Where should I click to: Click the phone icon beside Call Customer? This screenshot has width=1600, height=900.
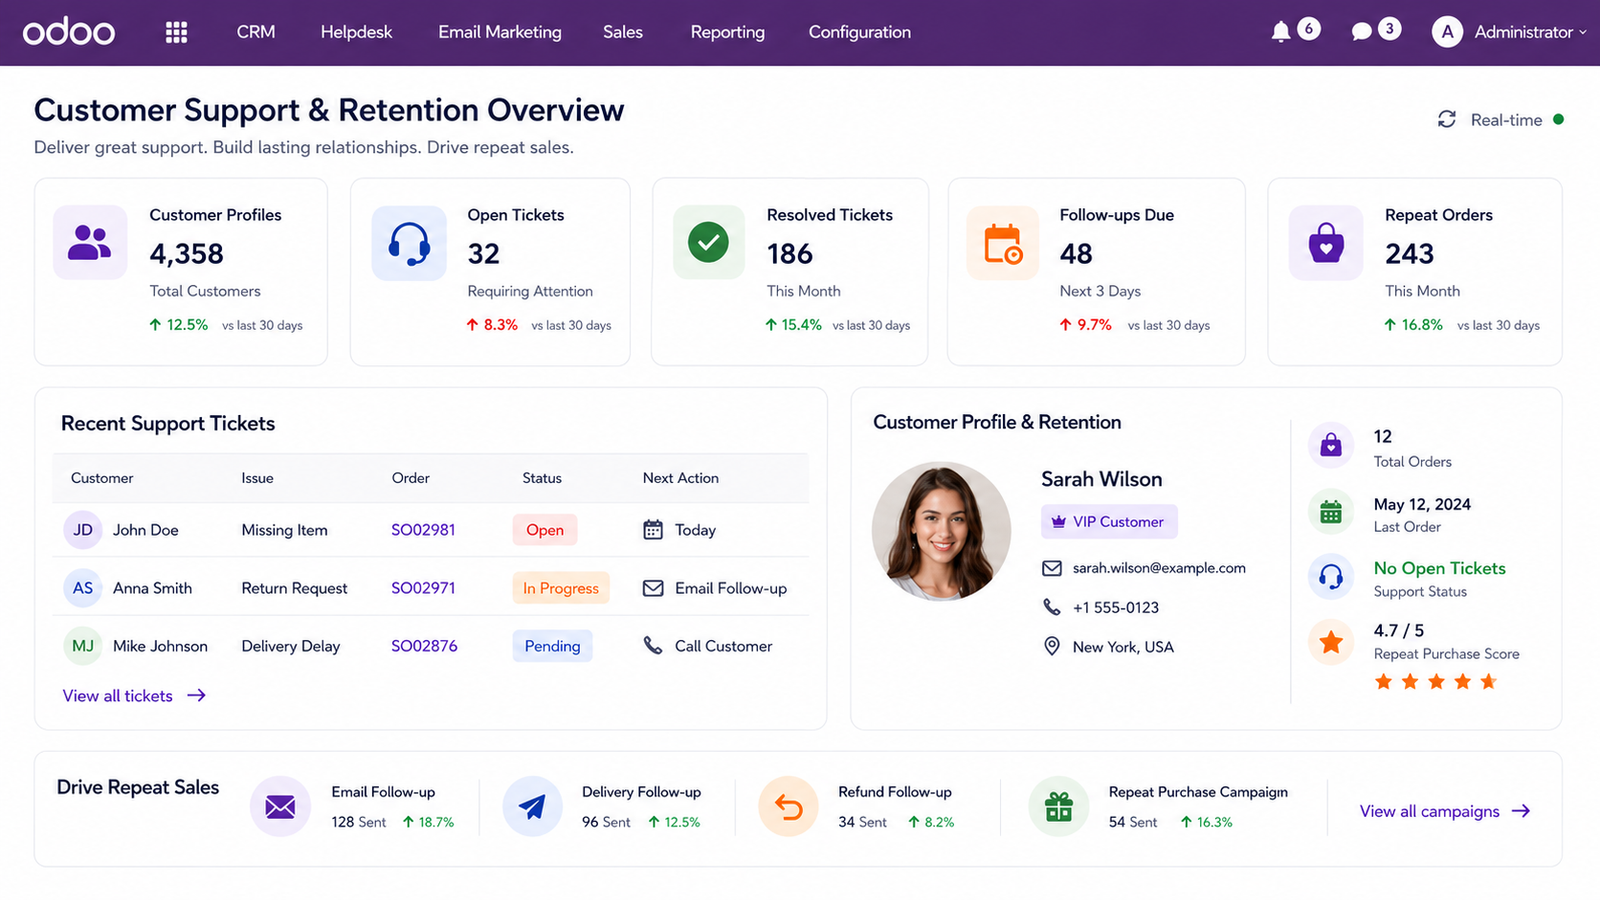653,646
